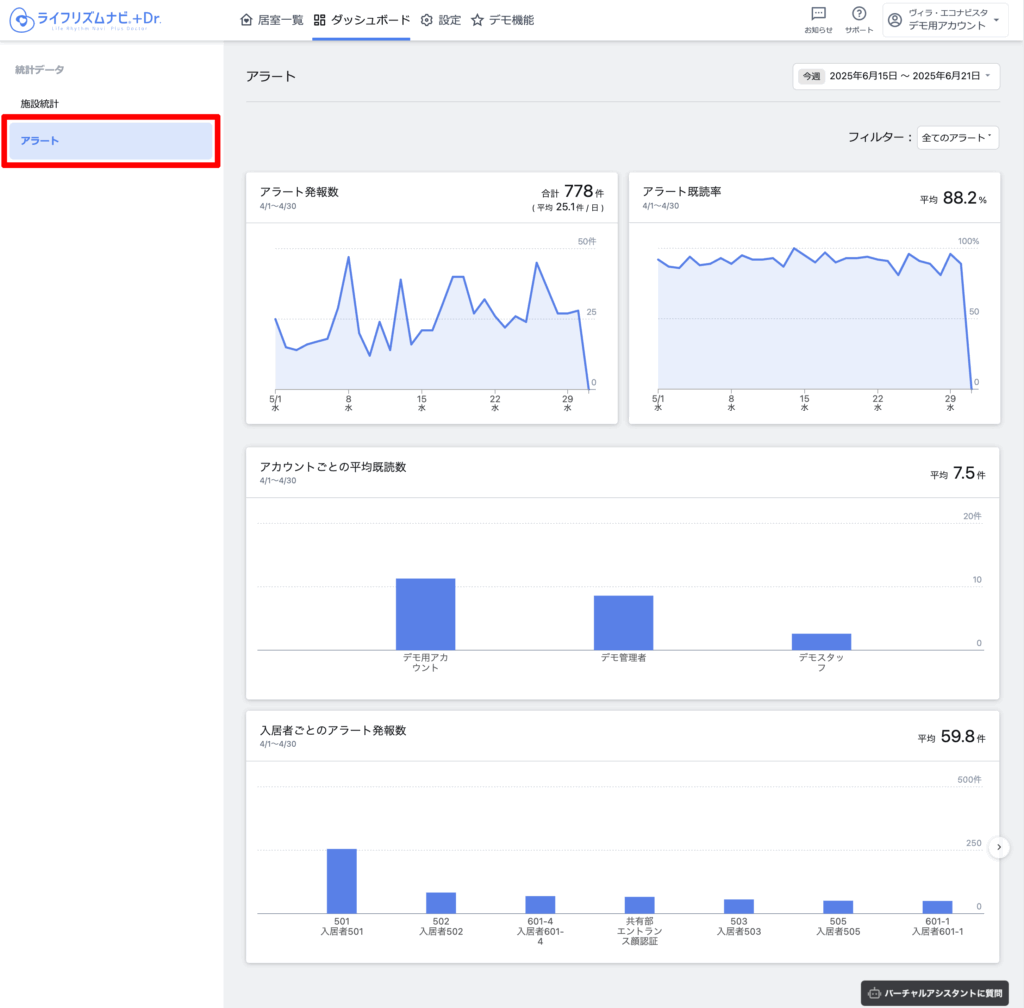Expand the デモ用アカウント account menu
This screenshot has width=1024, height=1008.
click(944, 20)
